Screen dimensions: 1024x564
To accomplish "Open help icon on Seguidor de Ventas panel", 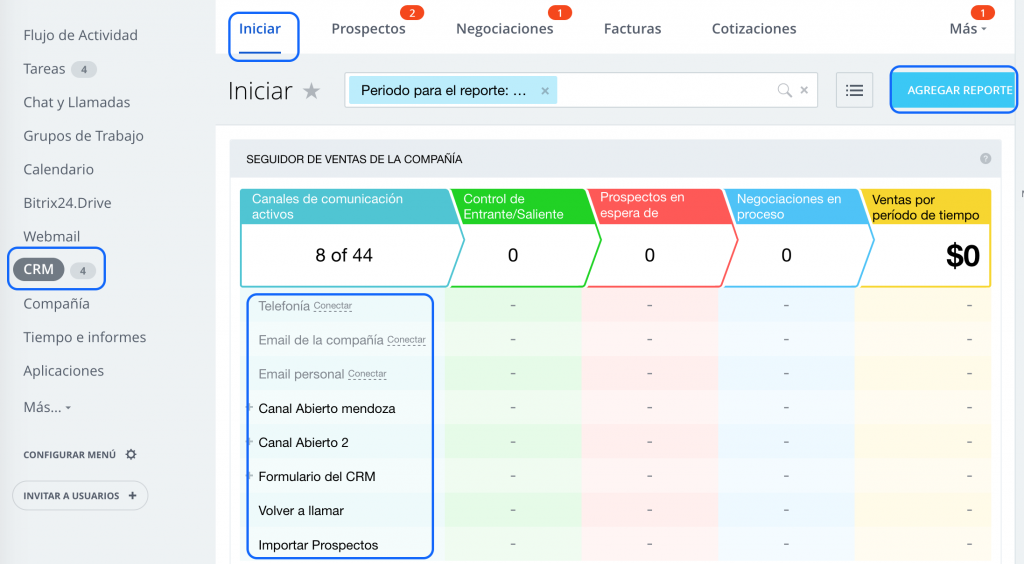I will [x=985, y=159].
